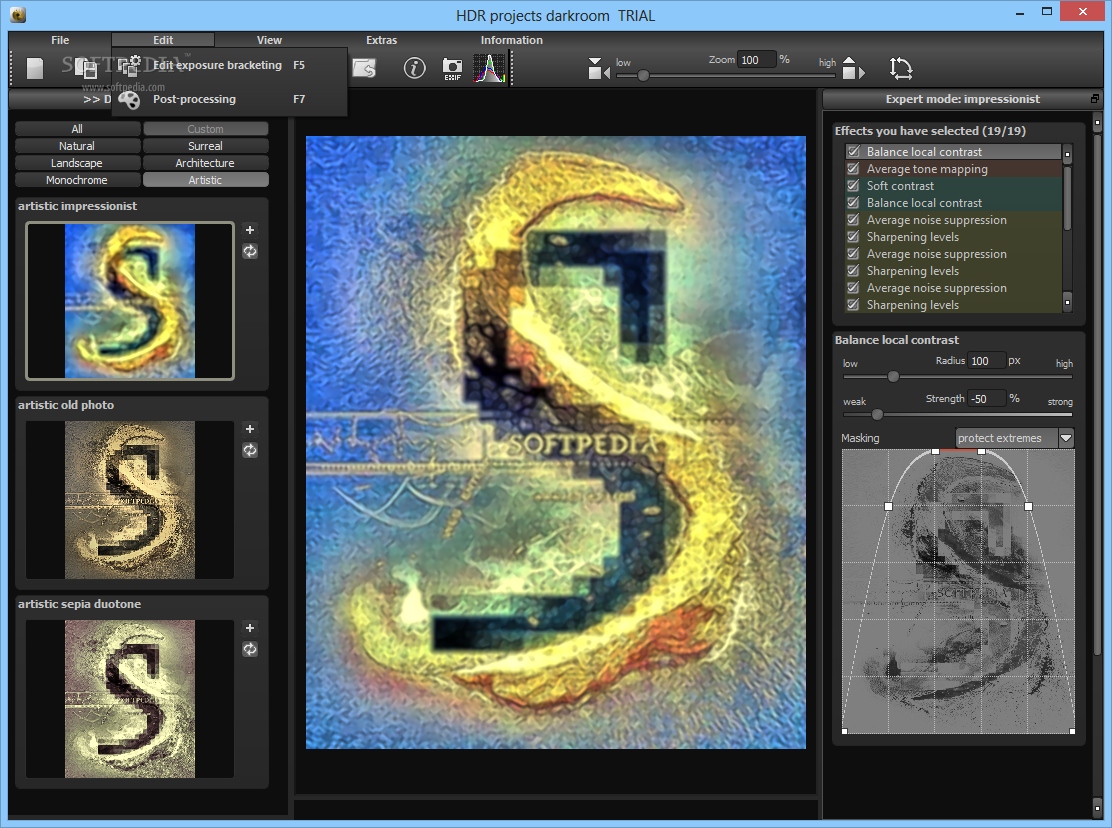Open the Extras menu
Screen dimensions: 1112x828
point(382,40)
